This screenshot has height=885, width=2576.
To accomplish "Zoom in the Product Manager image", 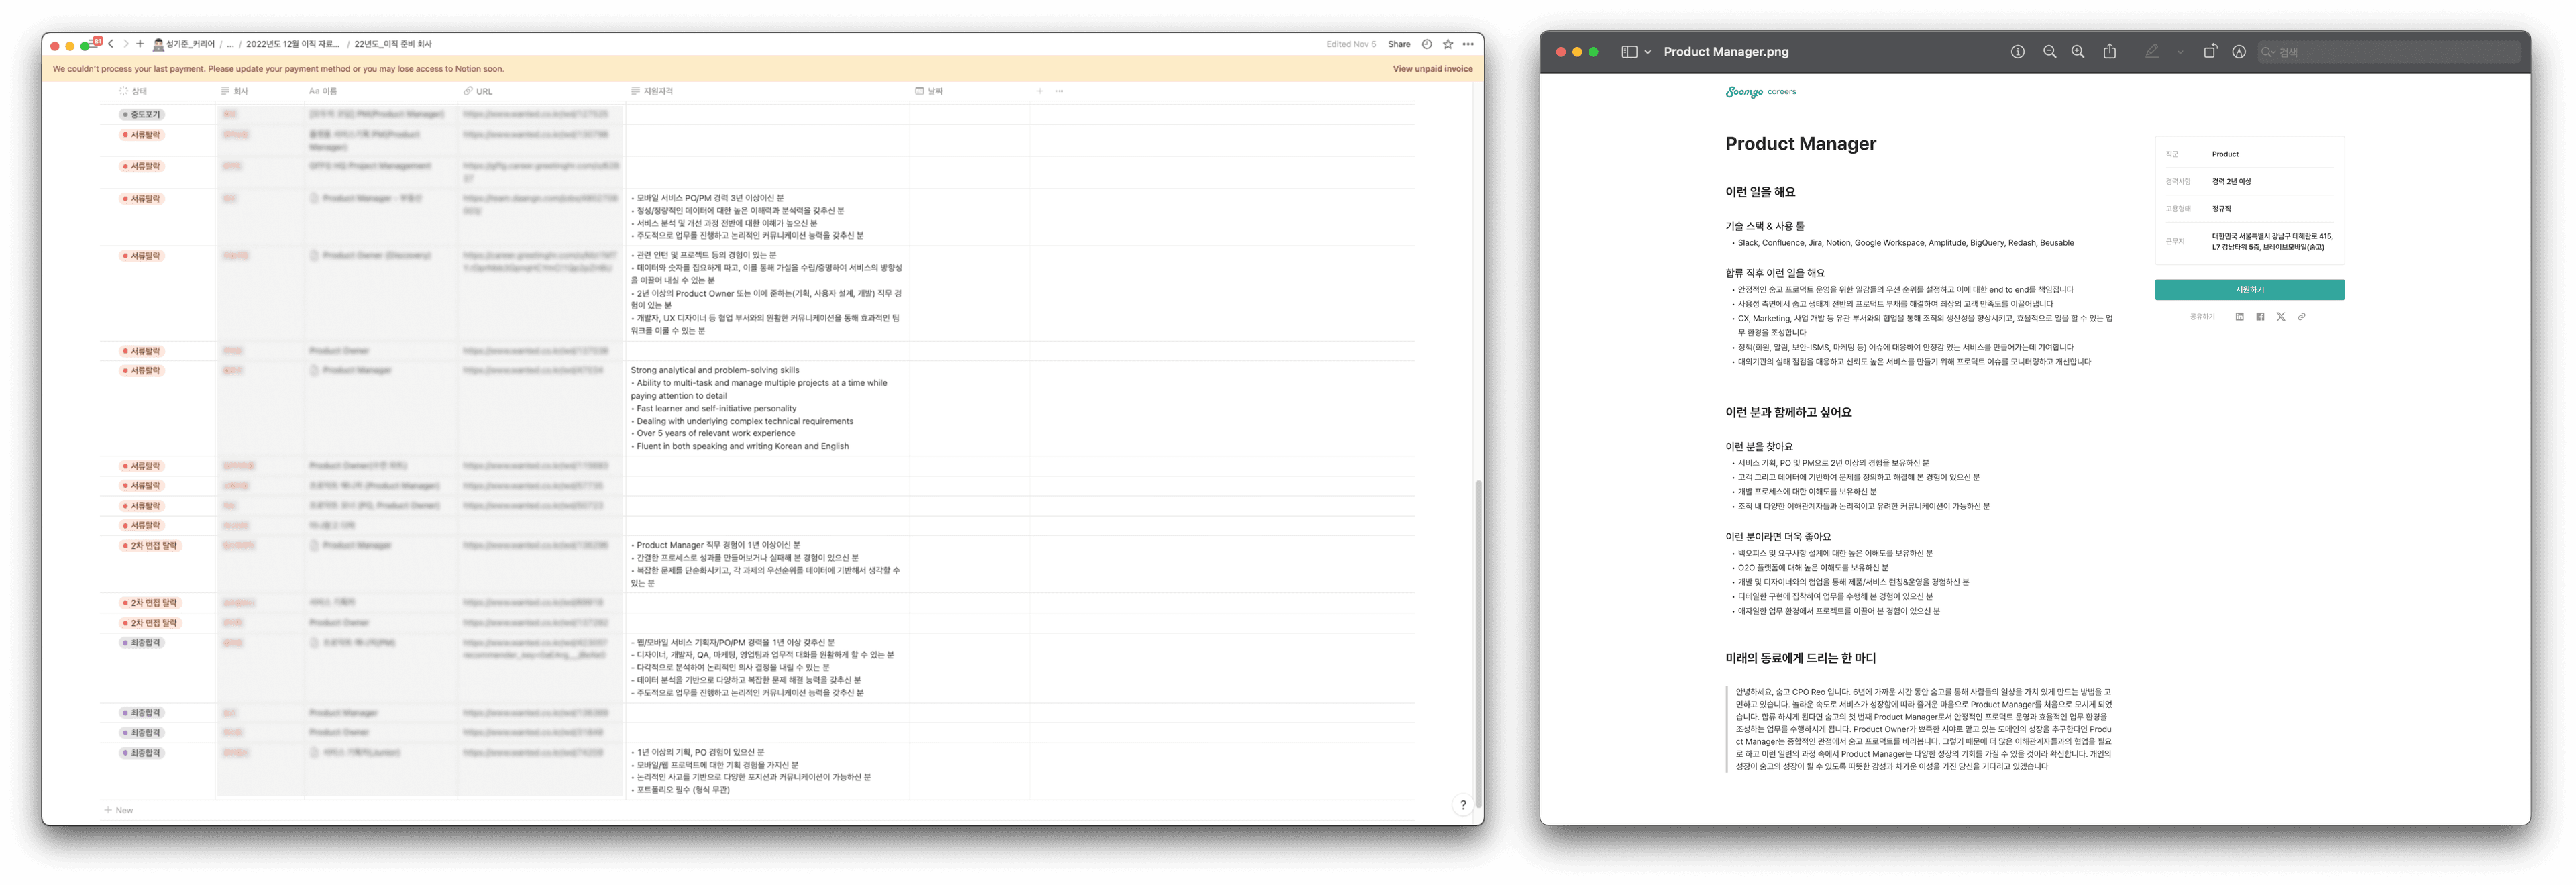I will click(2077, 52).
